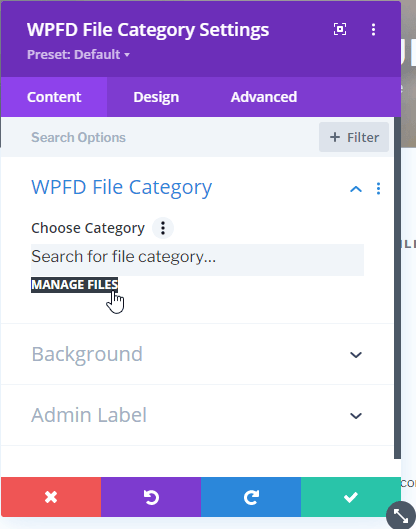Image resolution: width=416 pixels, height=529 pixels.
Task: Undo the last change via purple arrow
Action: point(151,497)
